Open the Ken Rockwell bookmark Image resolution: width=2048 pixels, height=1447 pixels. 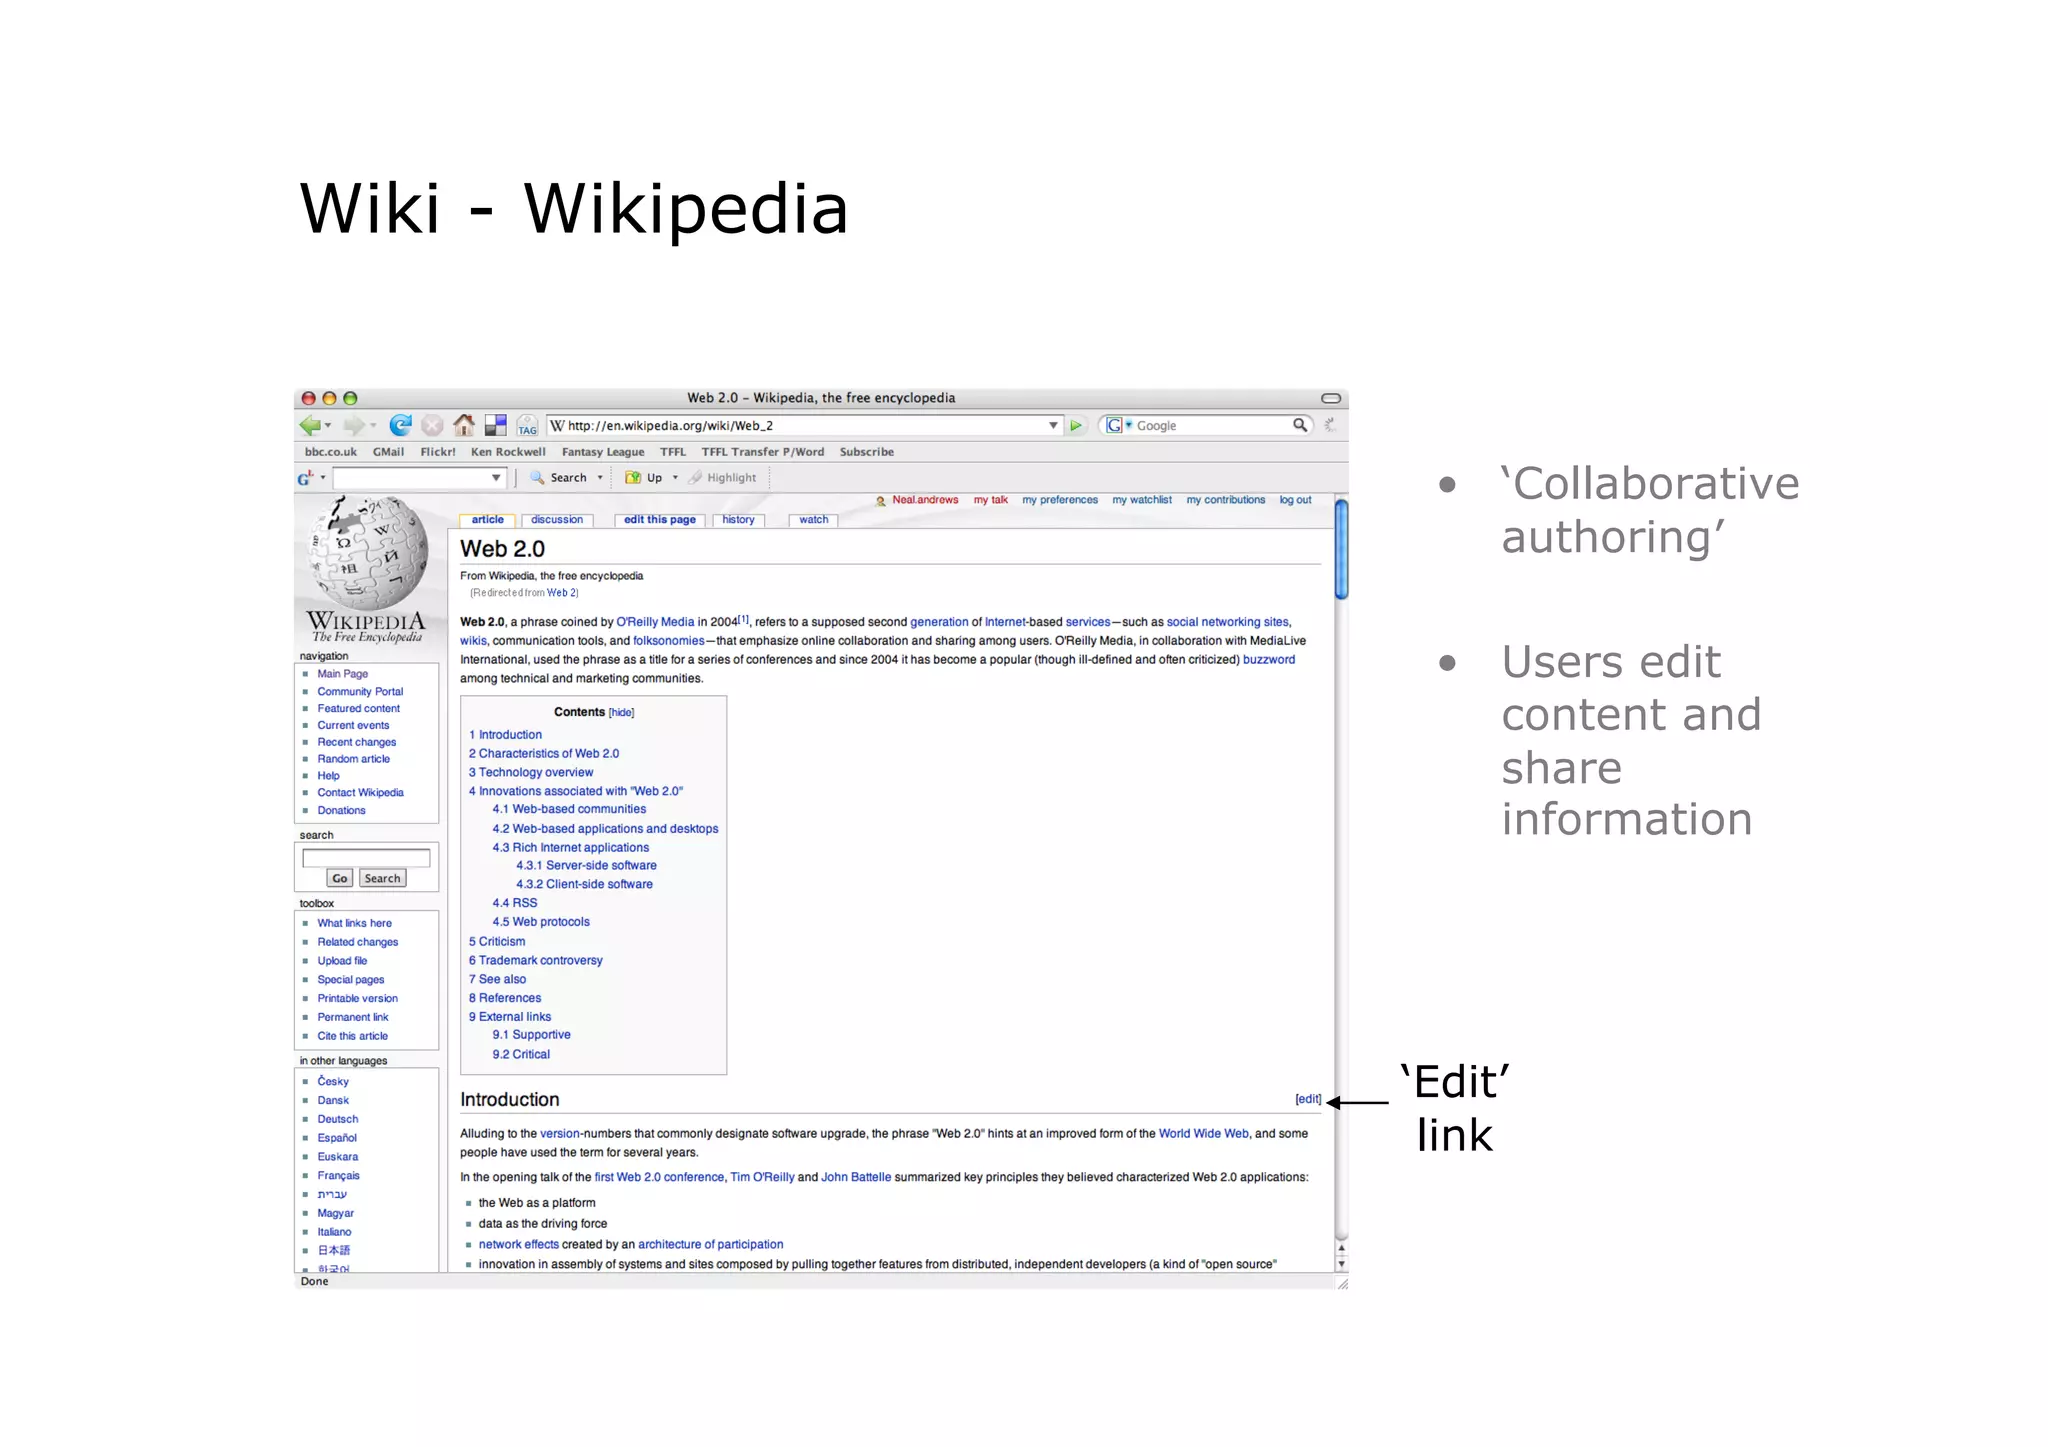(x=508, y=452)
